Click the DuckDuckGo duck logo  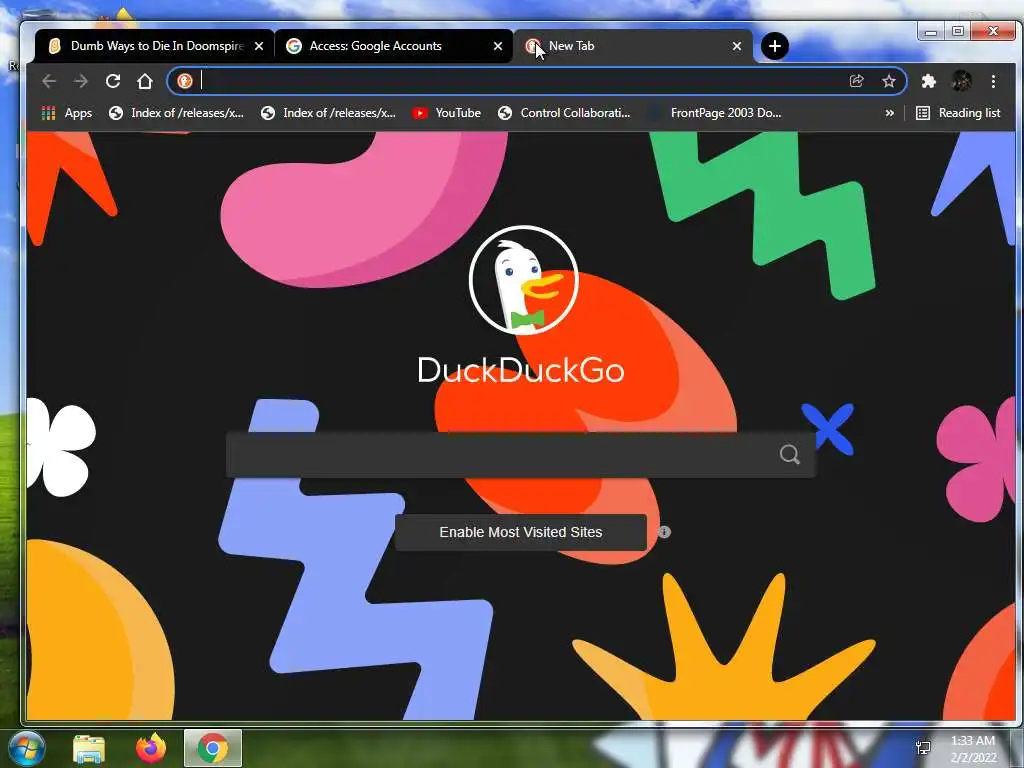pyautogui.click(x=524, y=280)
